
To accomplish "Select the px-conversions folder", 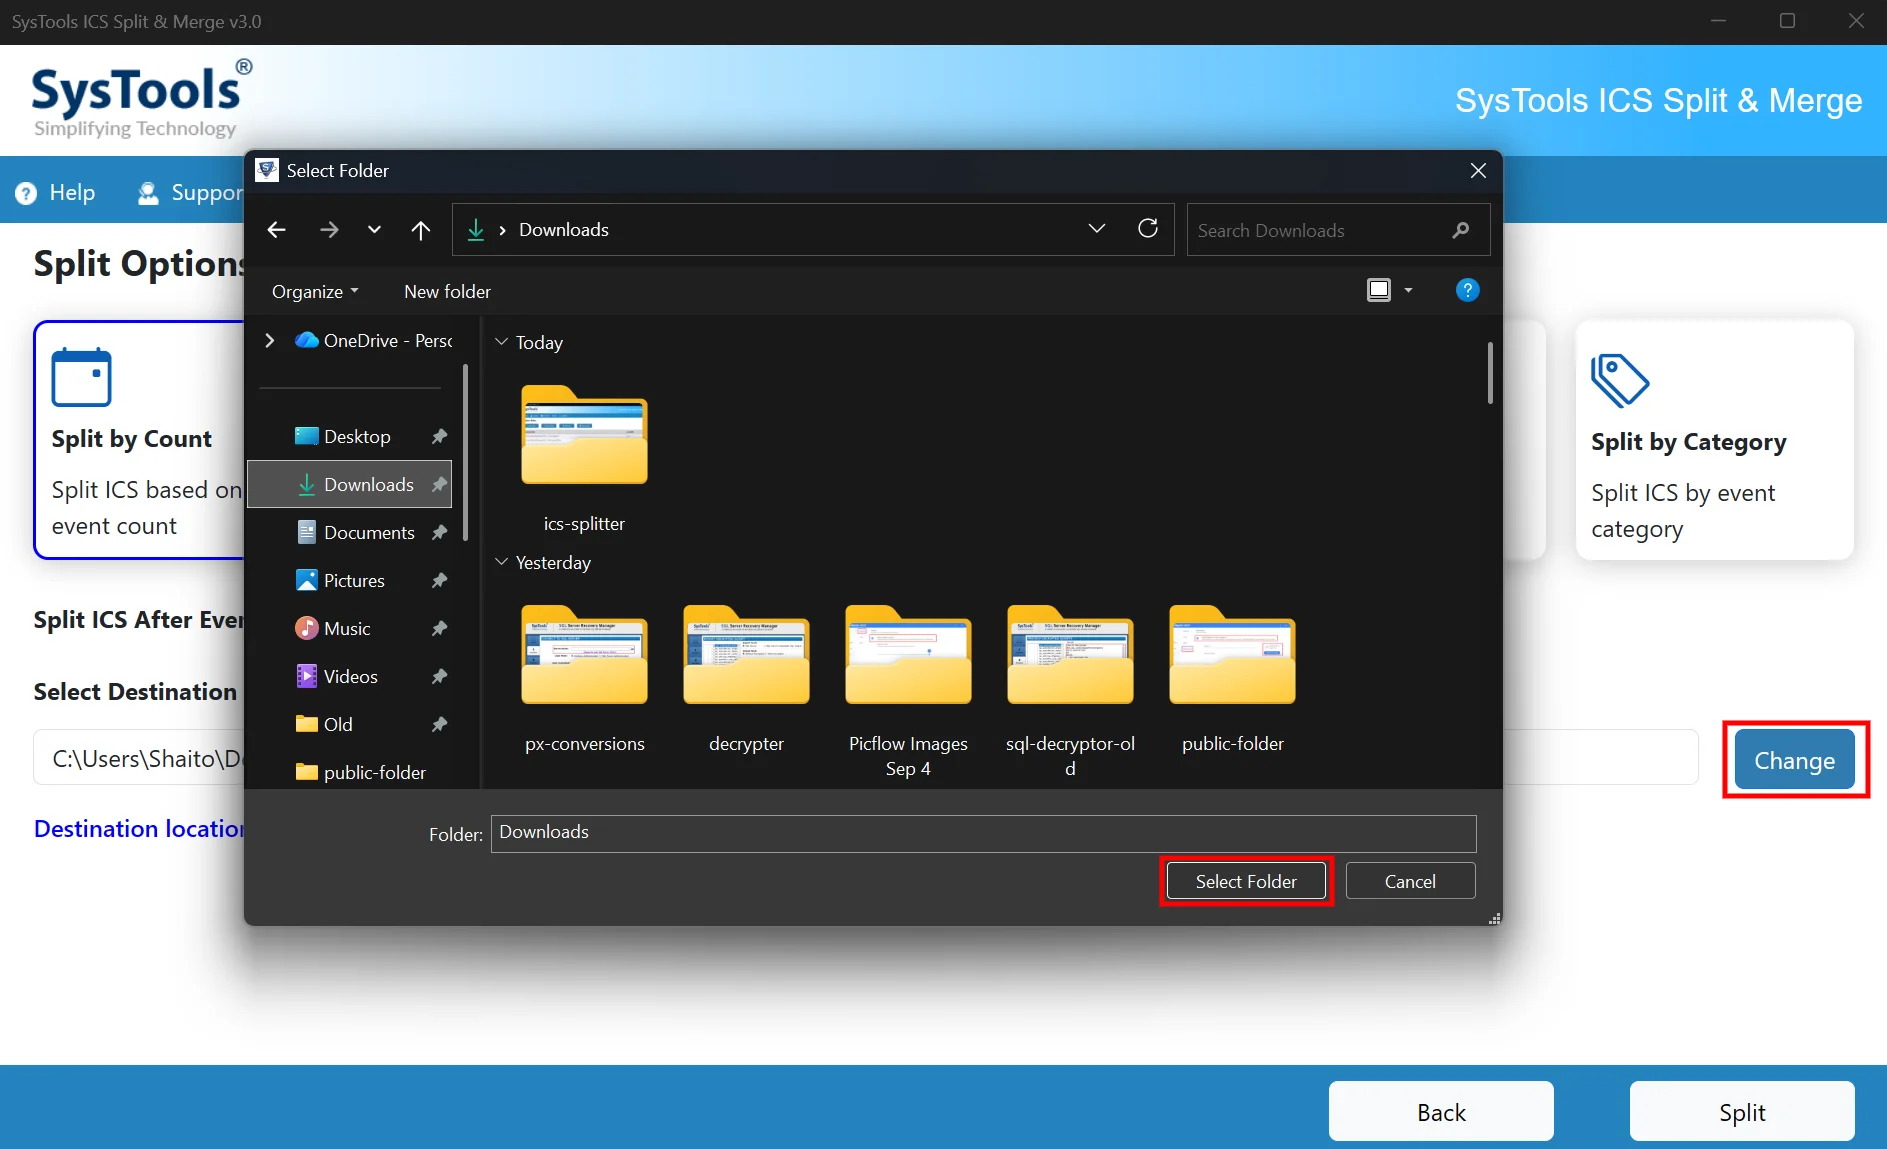I will pos(584,679).
